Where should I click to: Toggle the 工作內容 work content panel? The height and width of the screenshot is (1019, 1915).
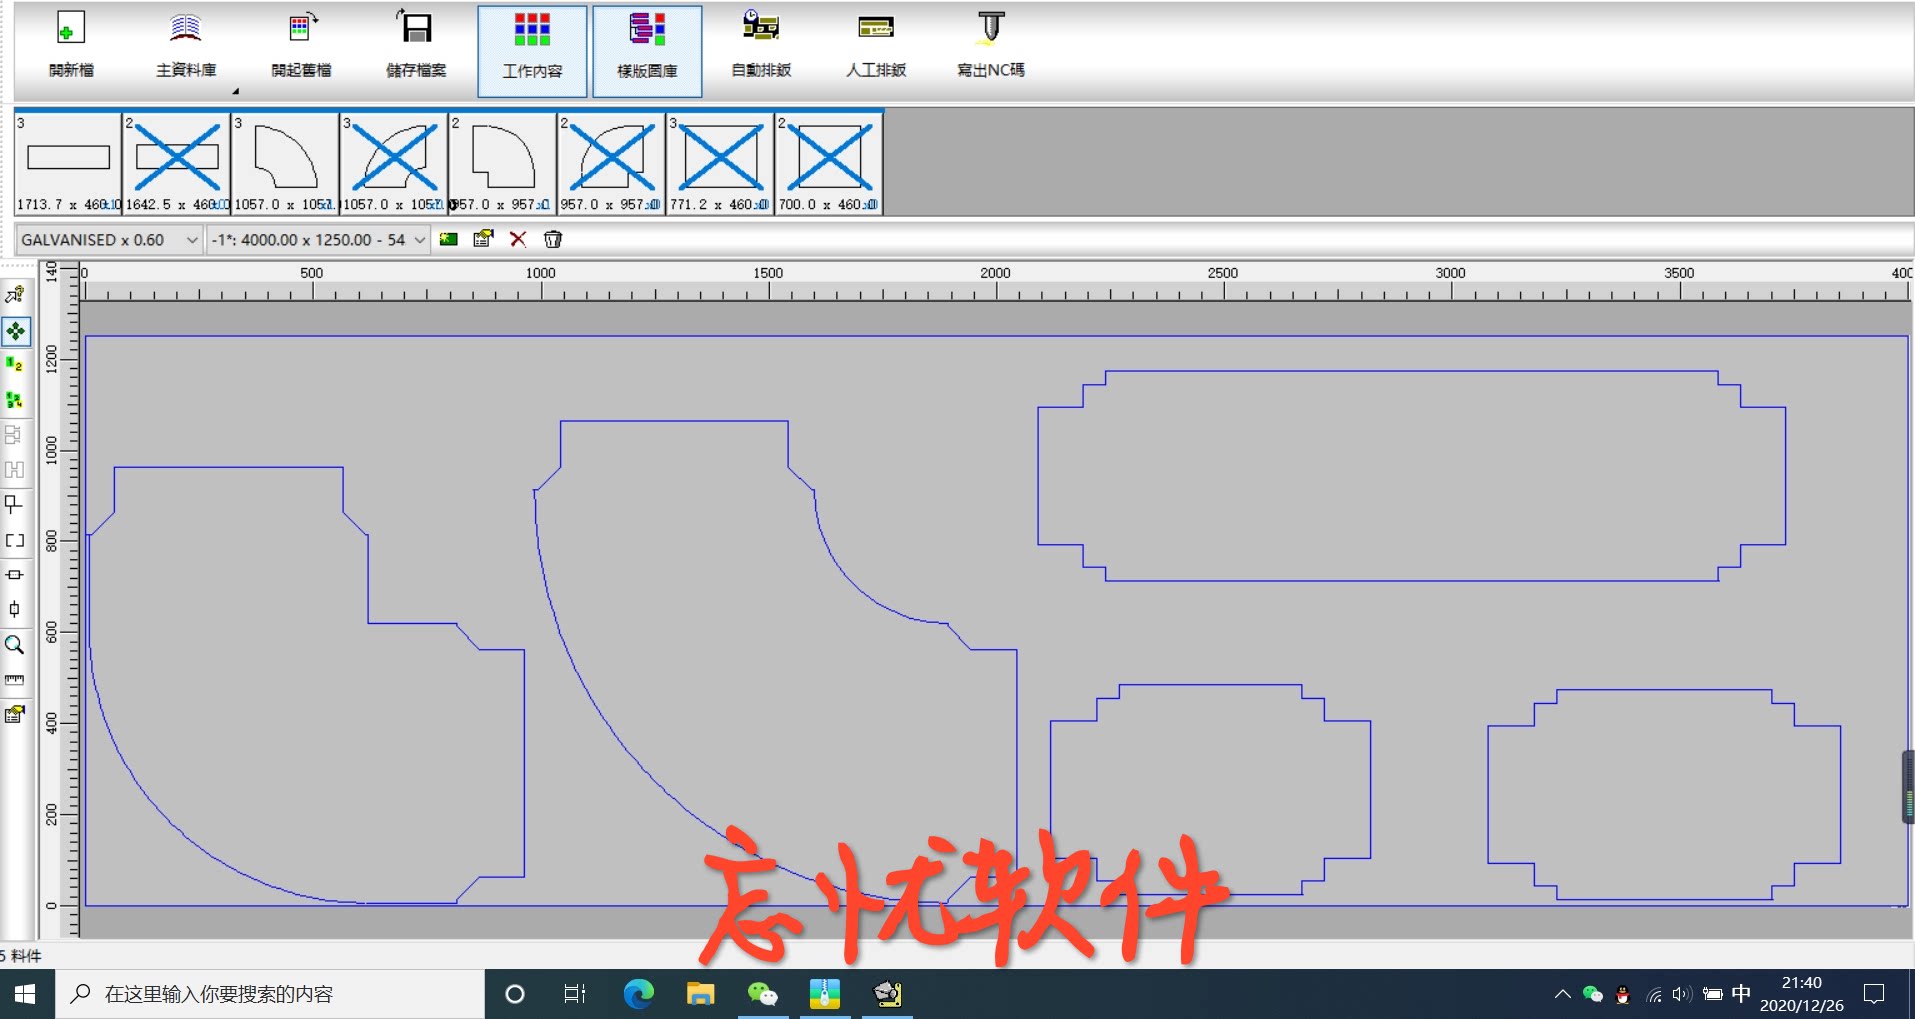tap(532, 51)
